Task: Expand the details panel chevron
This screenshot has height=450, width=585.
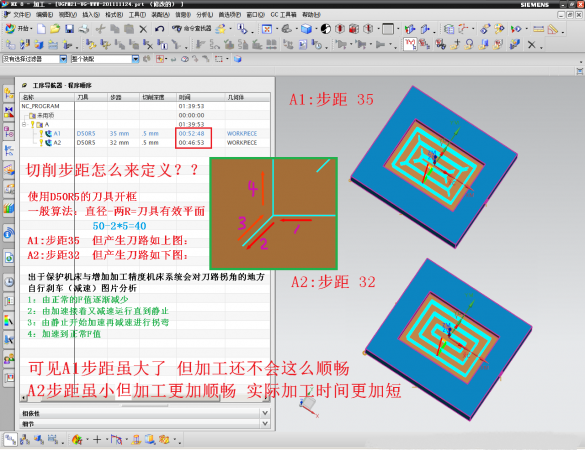Action: point(265,424)
